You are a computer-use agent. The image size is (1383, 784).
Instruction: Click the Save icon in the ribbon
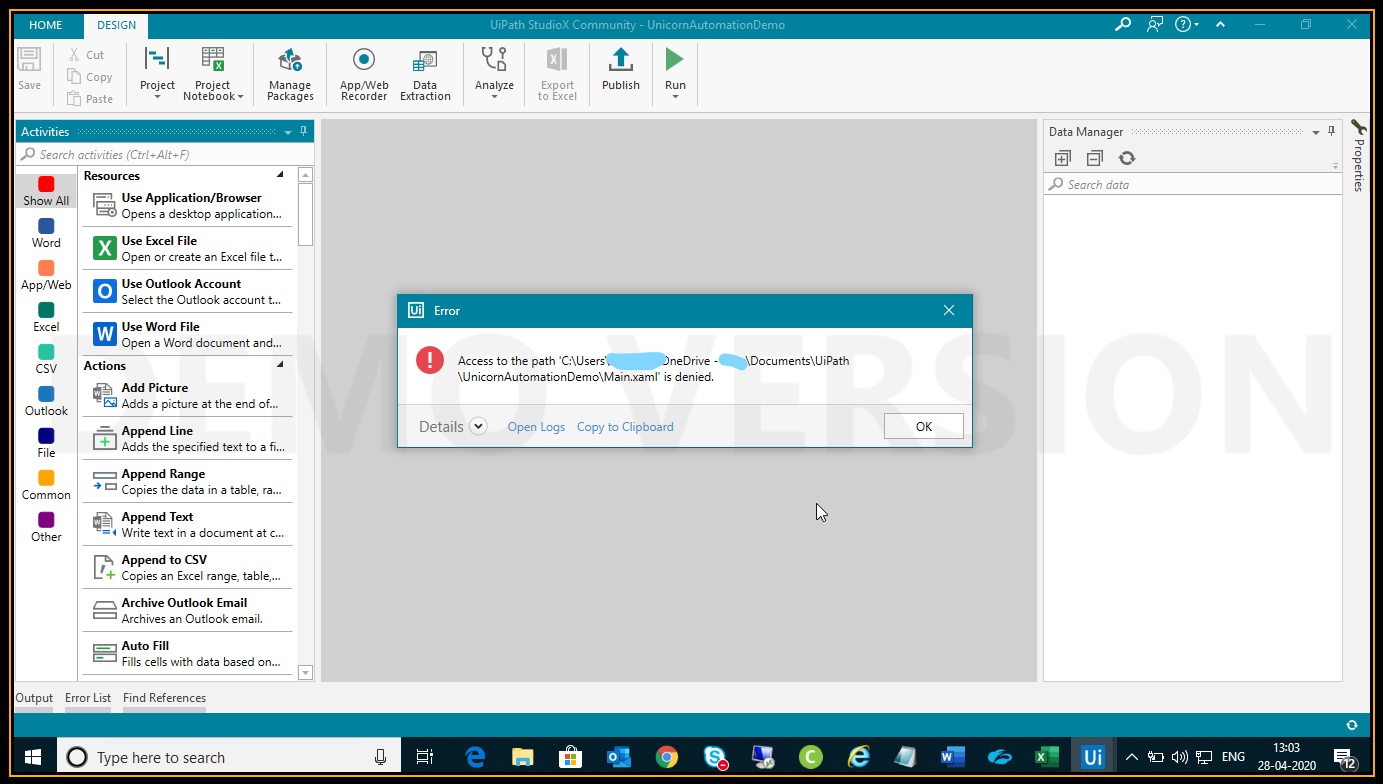(x=29, y=68)
